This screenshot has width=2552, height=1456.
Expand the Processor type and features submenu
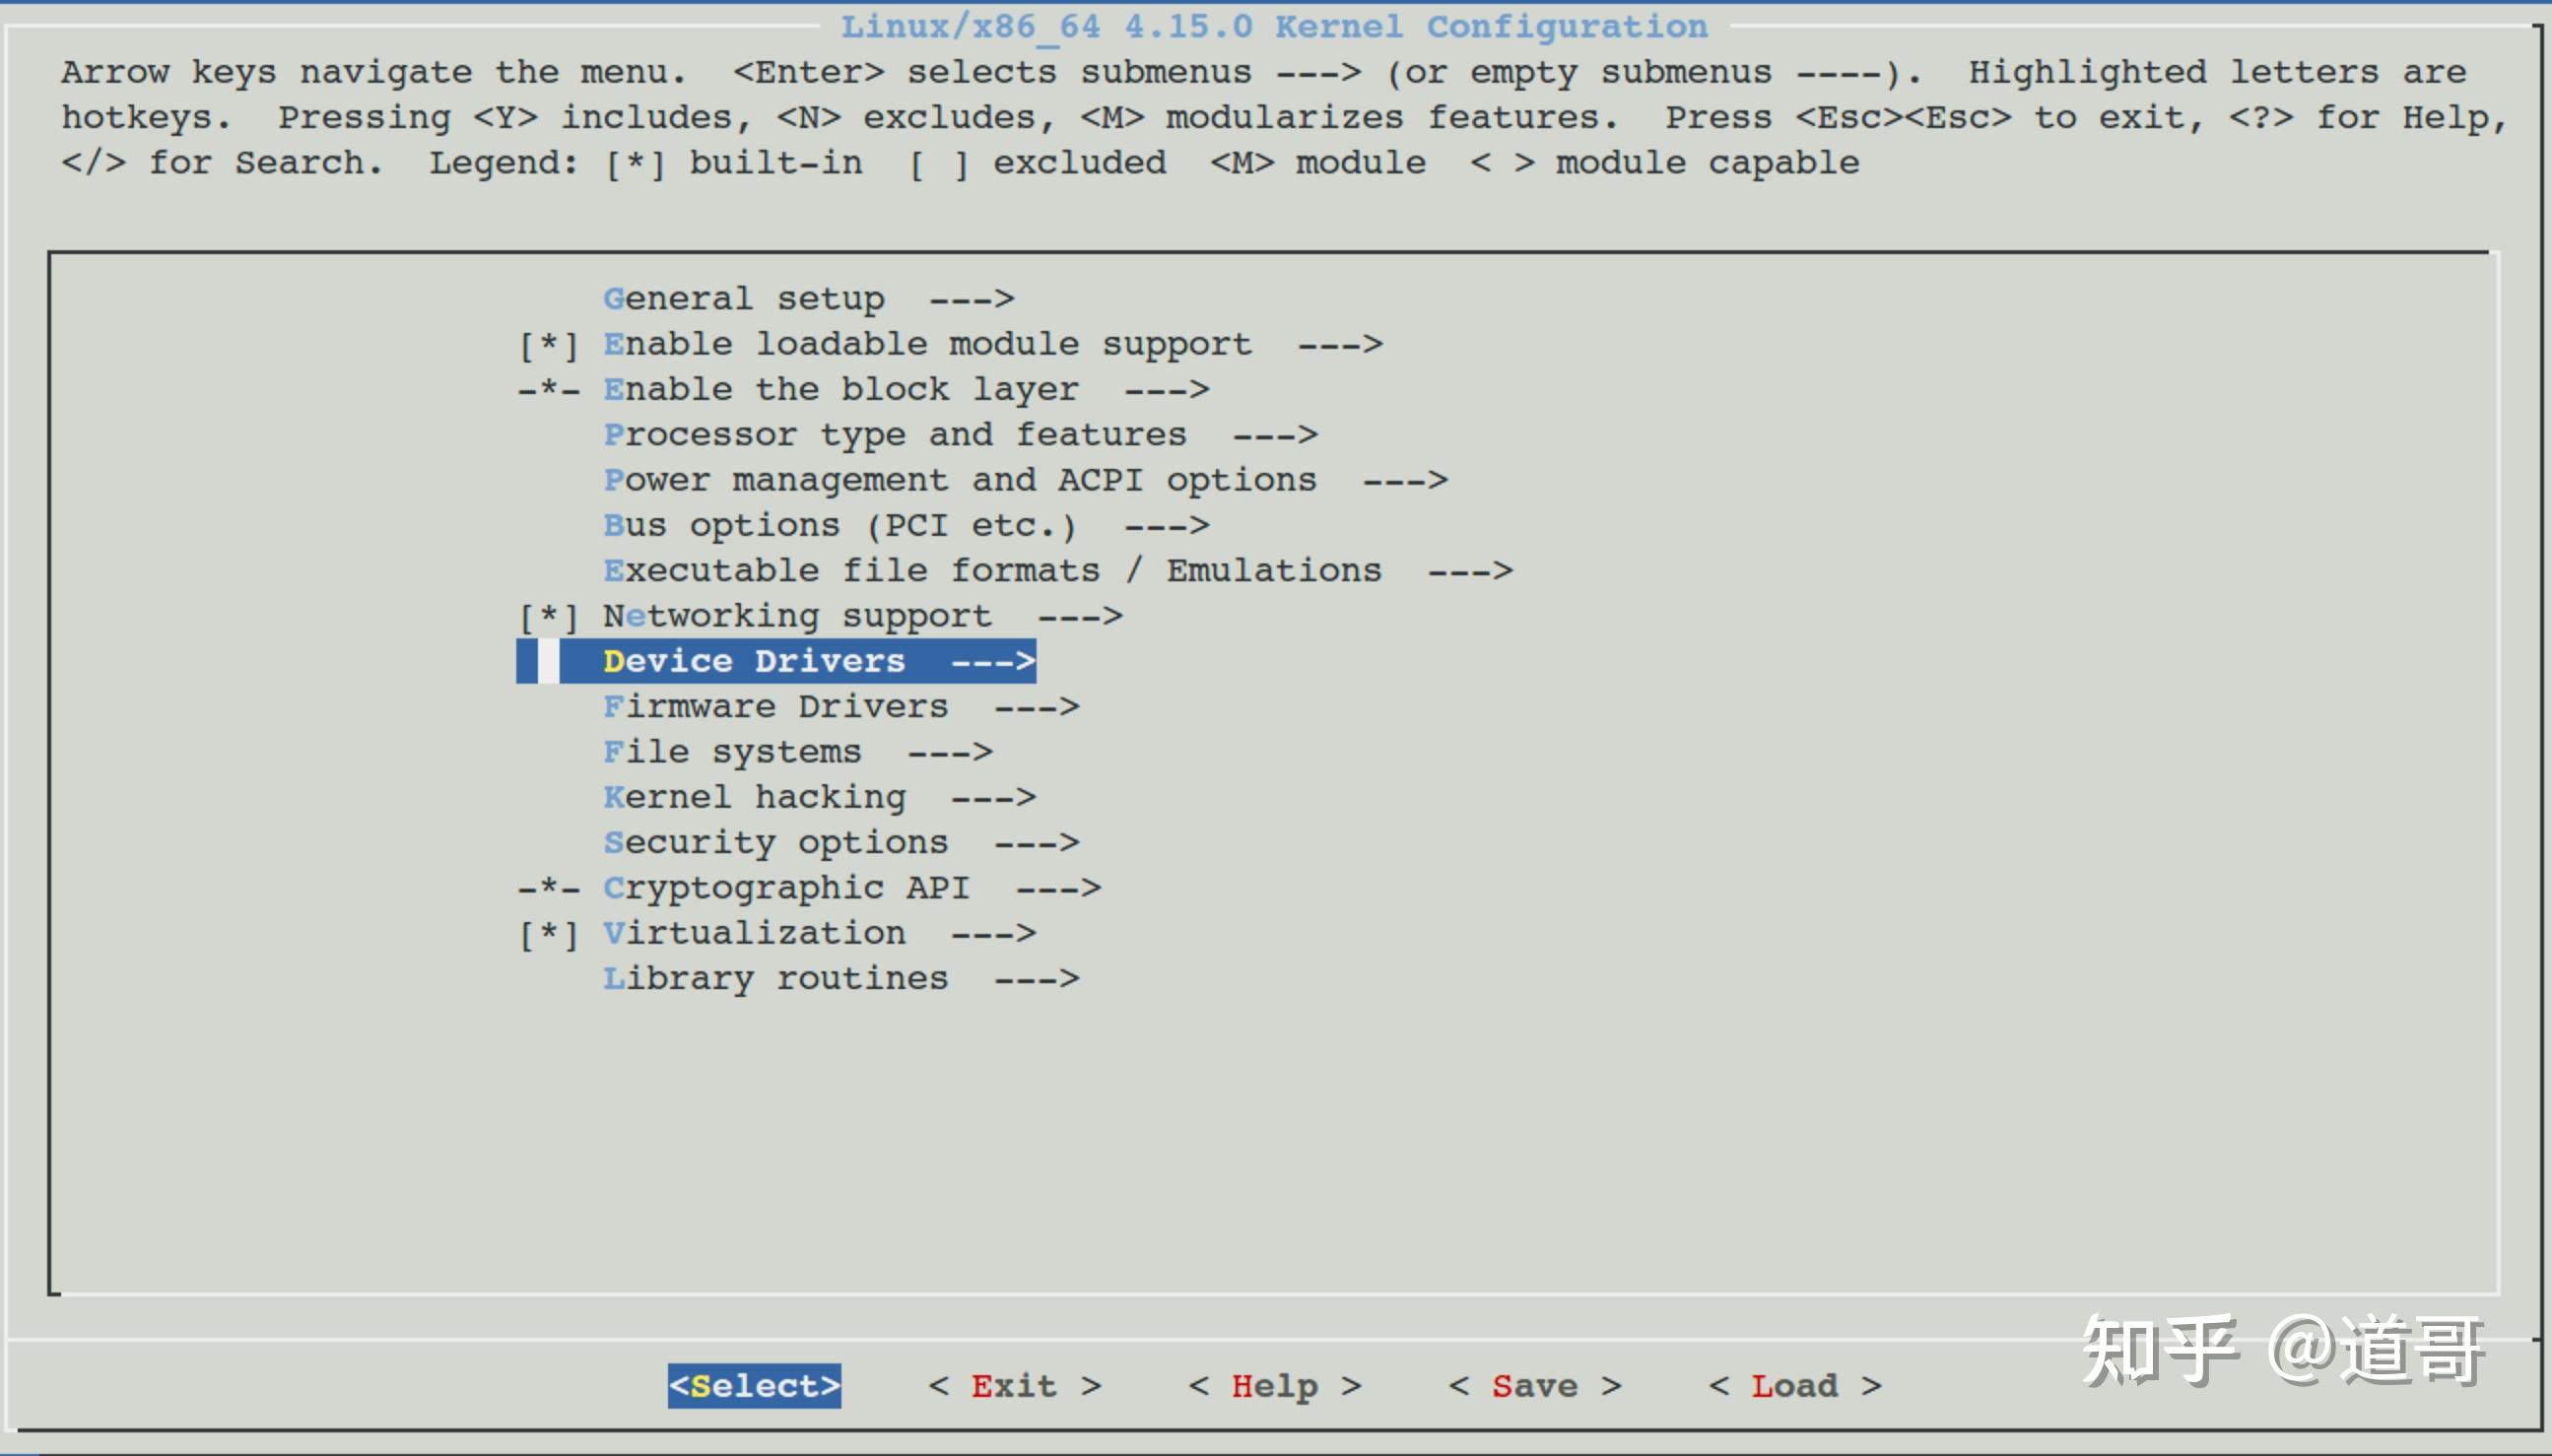pos(895,433)
